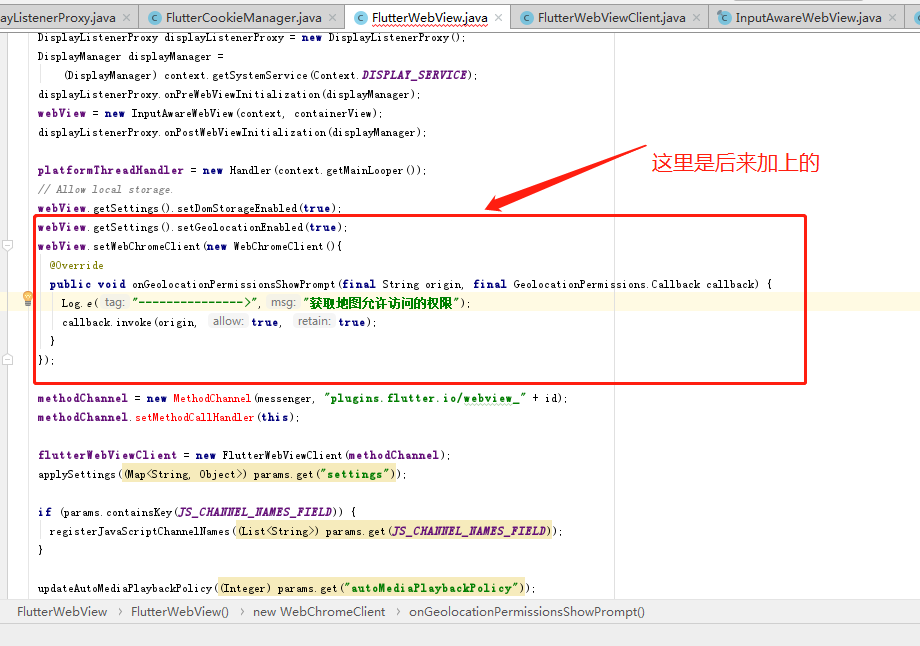Close the InputAwareWebView.java tab
Viewport: 920px width, 646px height.
click(x=892, y=18)
